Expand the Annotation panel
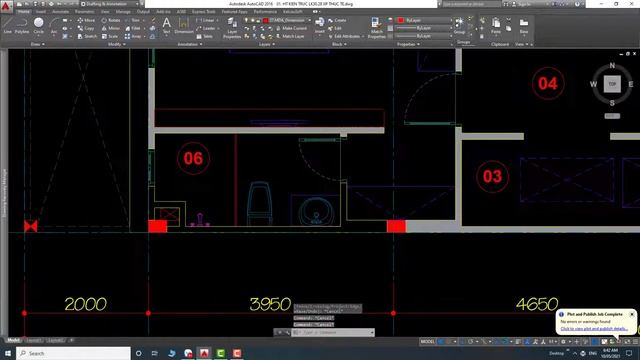This screenshot has height=360, width=640. point(190,44)
